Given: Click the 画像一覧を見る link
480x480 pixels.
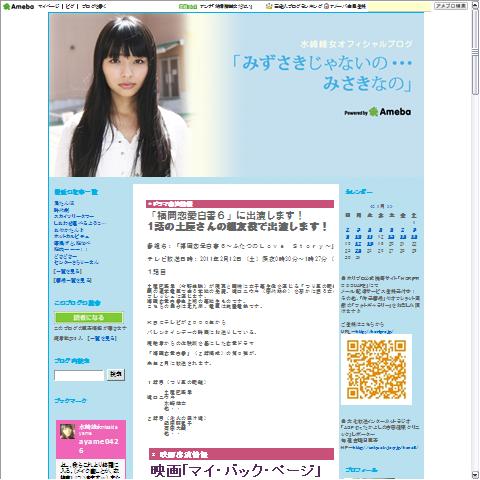Looking at the screenshot, I should point(73,281).
